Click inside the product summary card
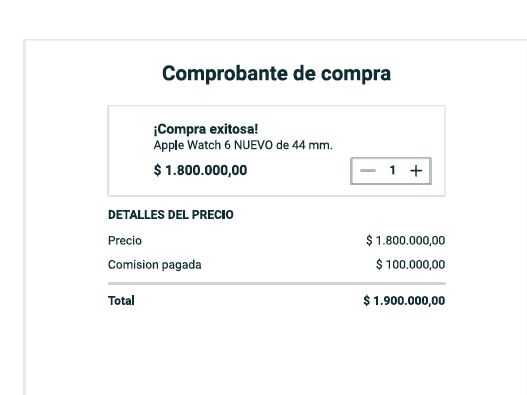 (277, 151)
